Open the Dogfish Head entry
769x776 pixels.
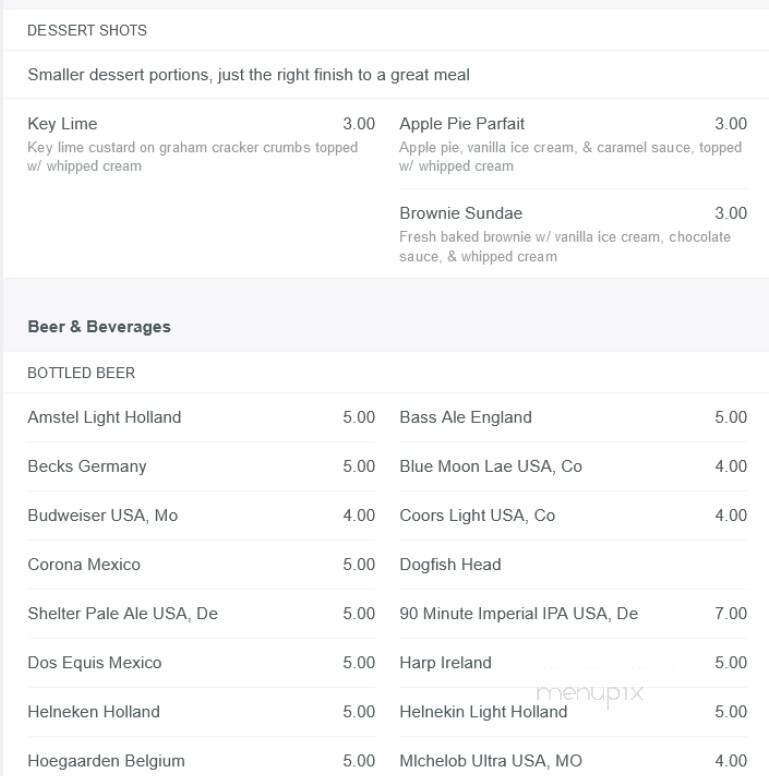[x=450, y=564]
